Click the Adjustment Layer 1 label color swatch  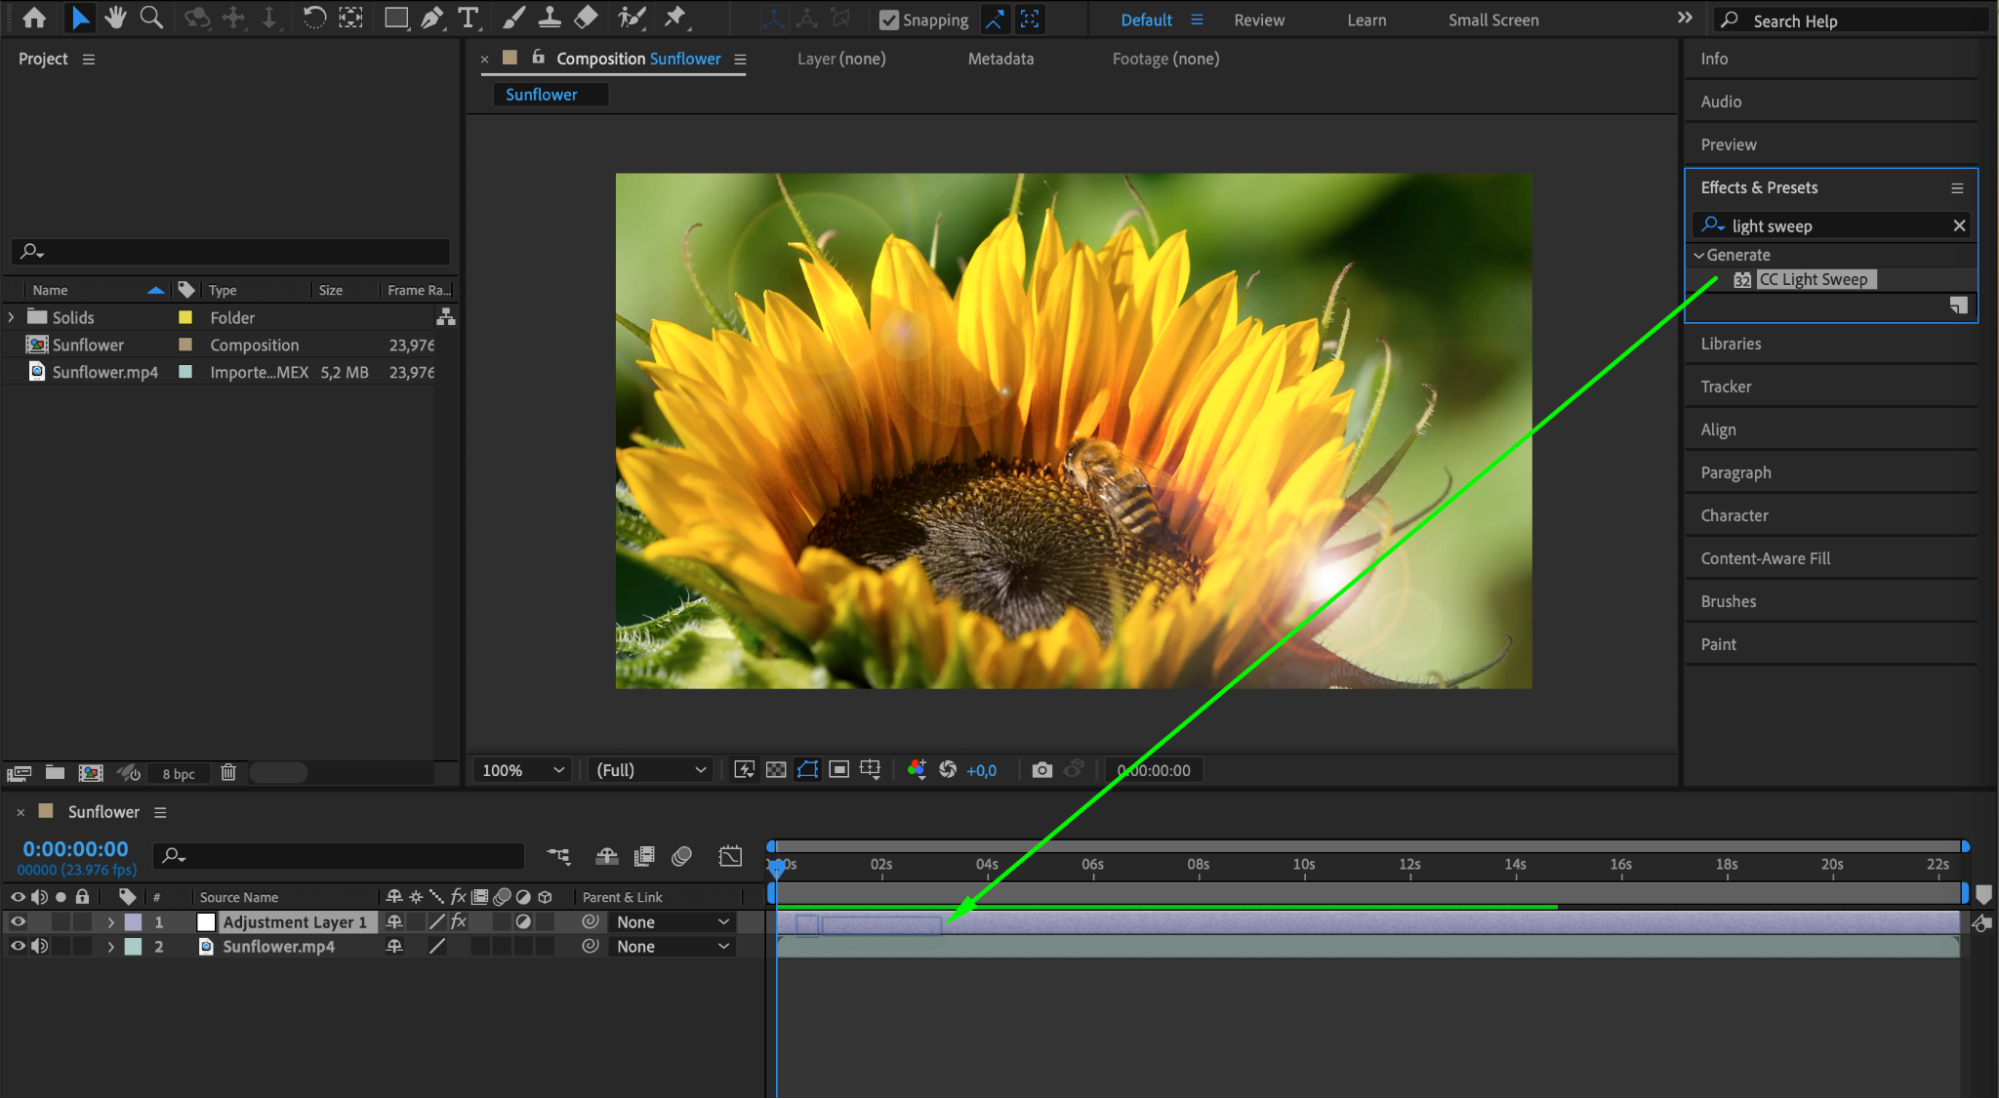click(x=133, y=922)
